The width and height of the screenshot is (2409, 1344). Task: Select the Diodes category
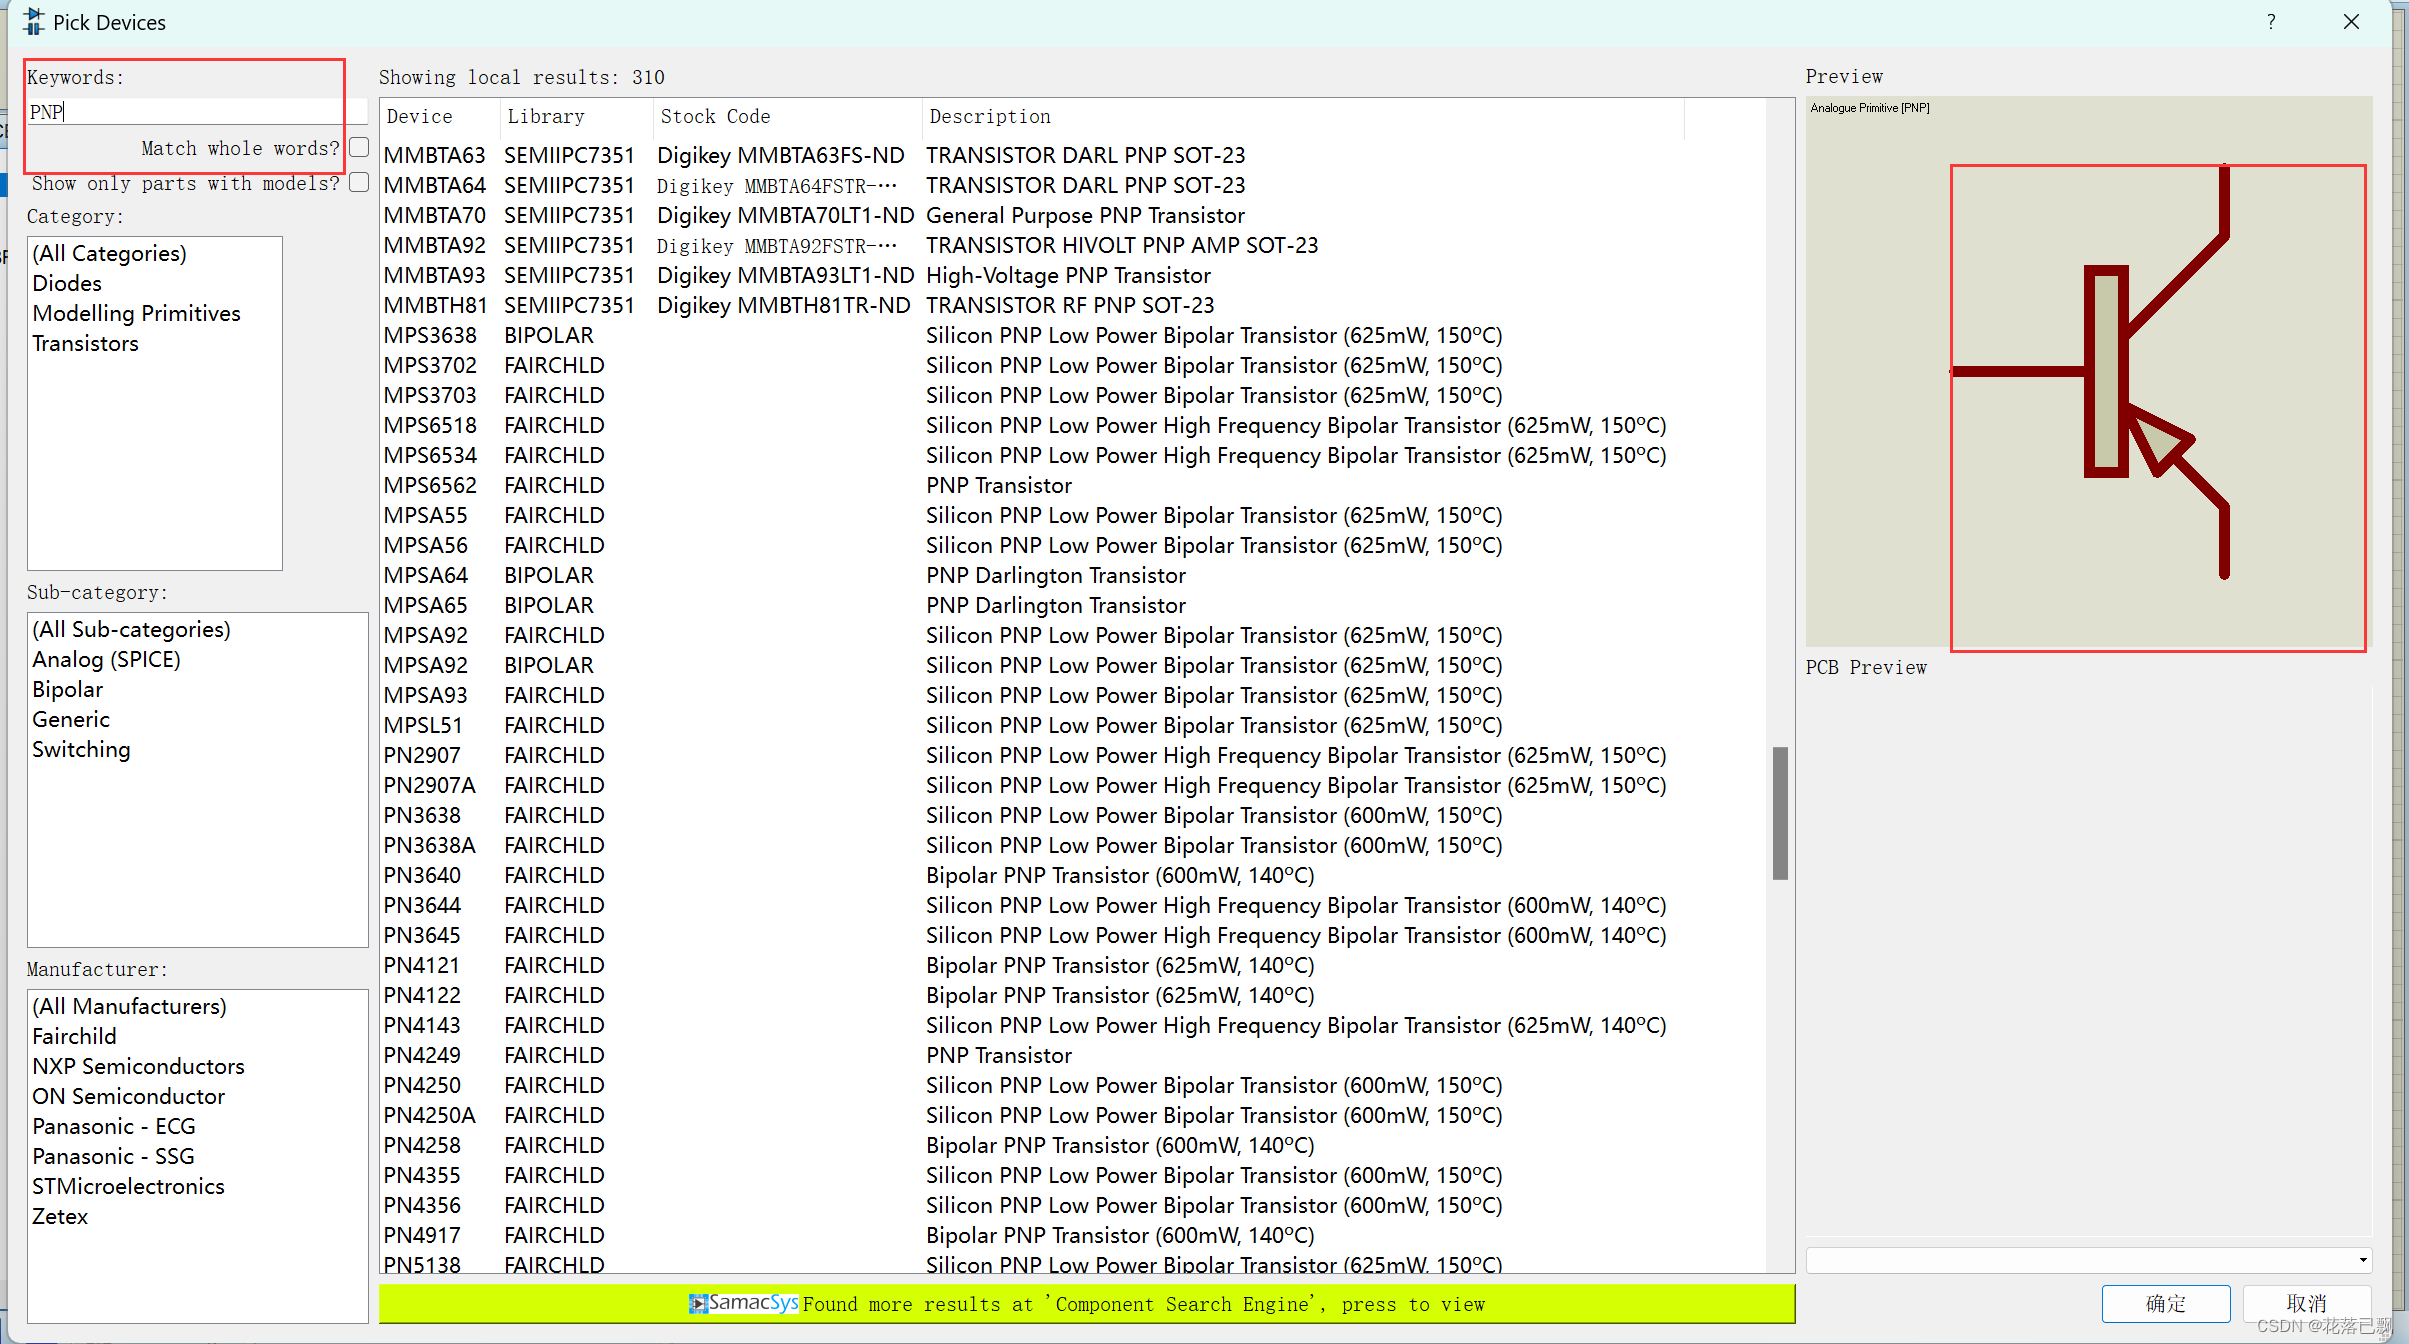[66, 283]
